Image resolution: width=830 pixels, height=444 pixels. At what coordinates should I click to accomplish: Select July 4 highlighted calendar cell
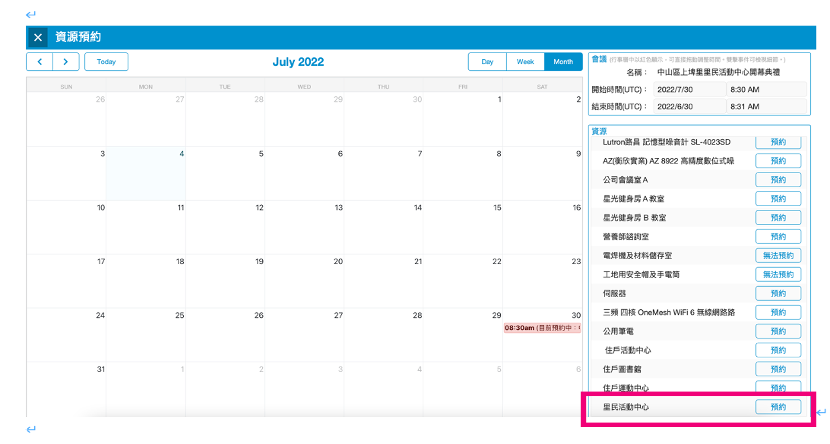pos(146,174)
